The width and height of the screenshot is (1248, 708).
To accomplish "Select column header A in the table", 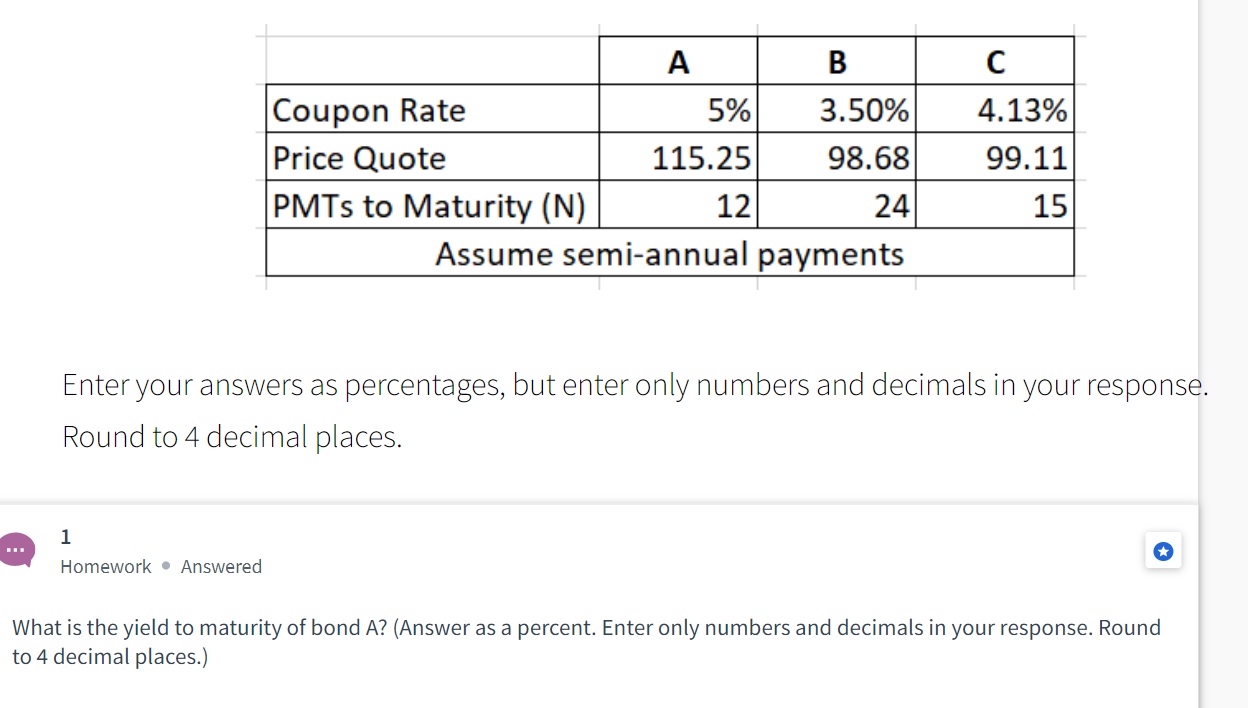I will click(678, 61).
